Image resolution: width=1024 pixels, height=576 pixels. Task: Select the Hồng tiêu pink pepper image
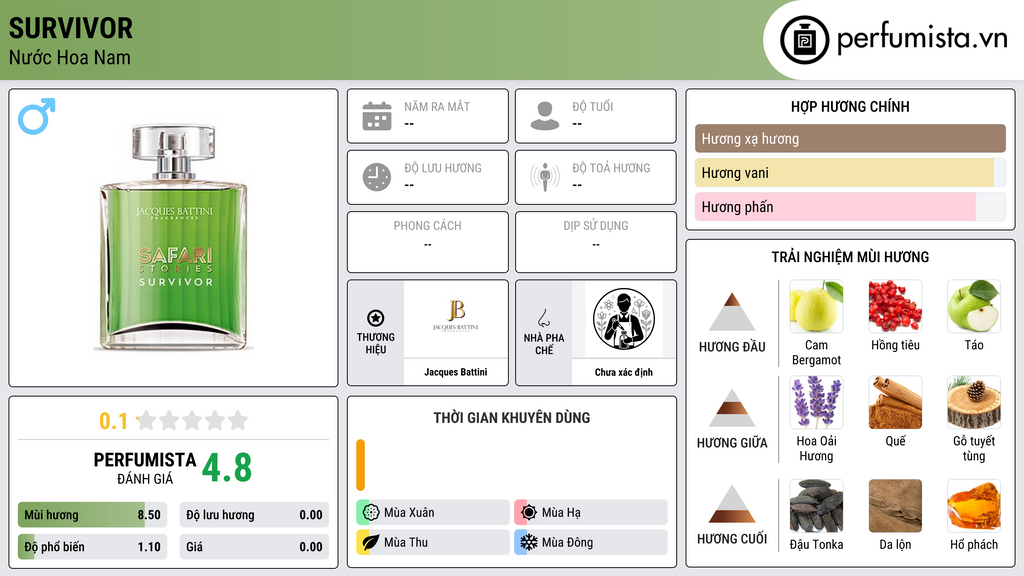tap(895, 306)
